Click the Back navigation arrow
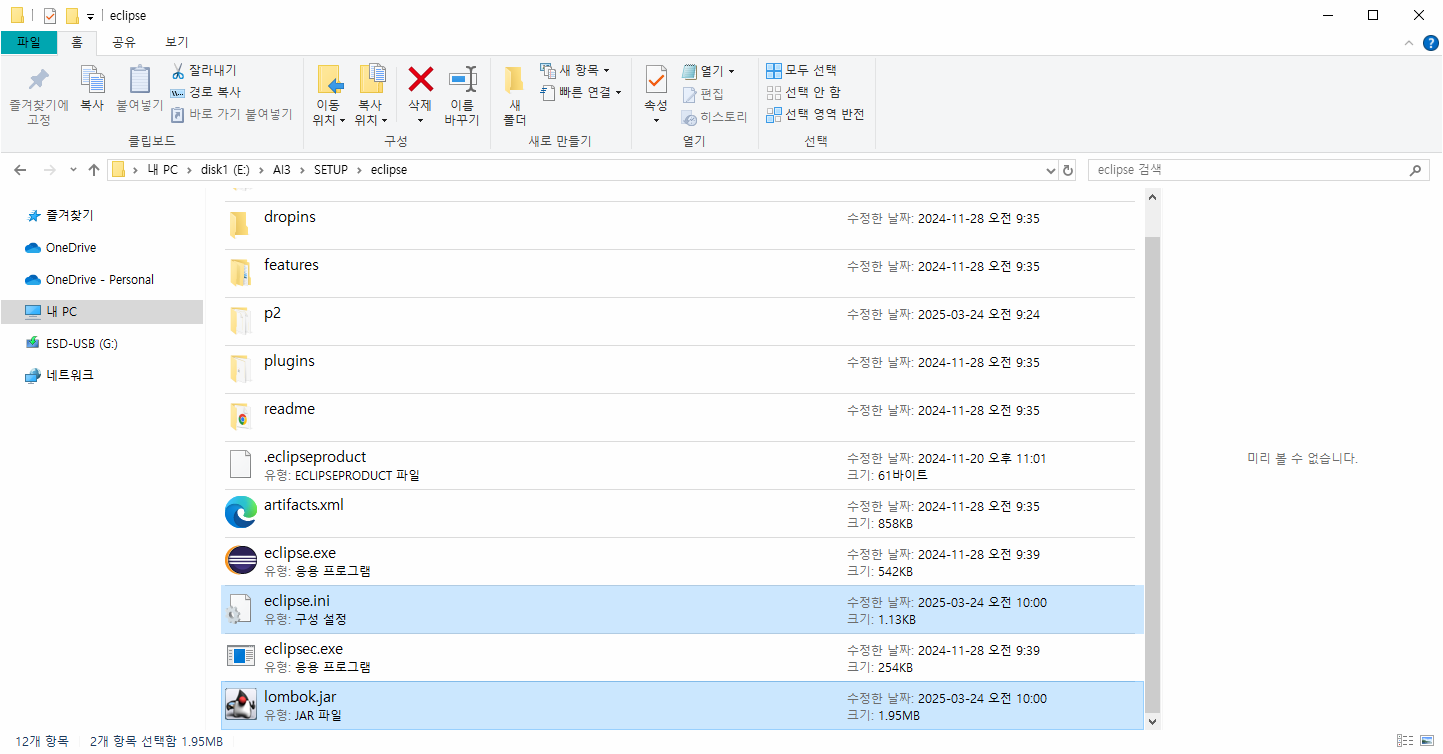Viewport: 1443px width, 754px height. [20, 170]
